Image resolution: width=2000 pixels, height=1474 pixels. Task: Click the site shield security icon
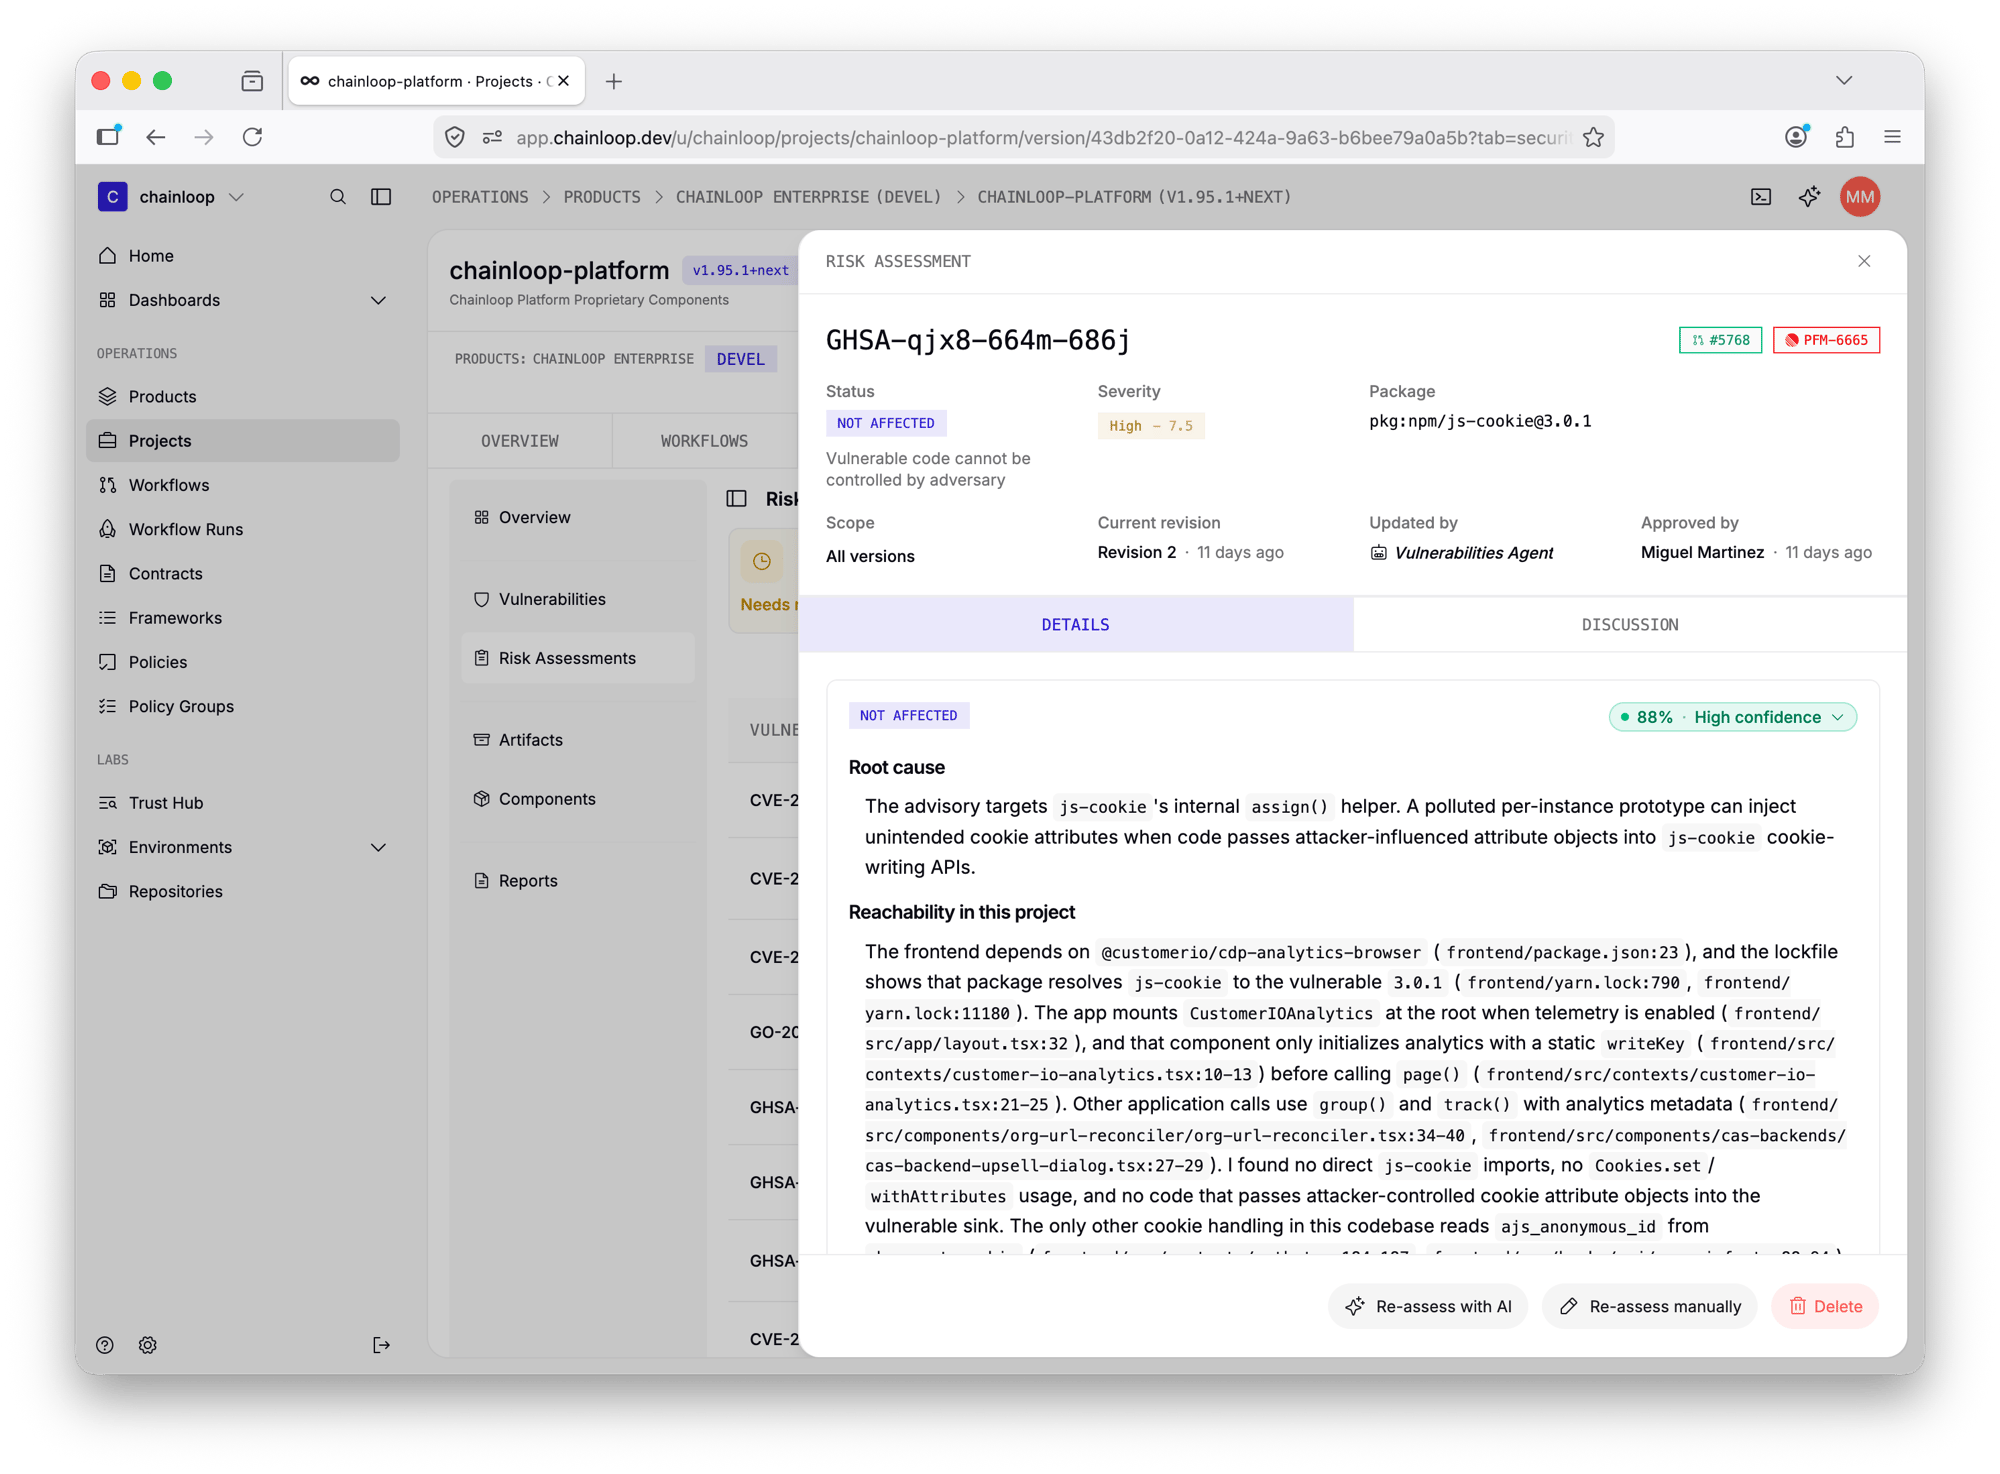[455, 138]
